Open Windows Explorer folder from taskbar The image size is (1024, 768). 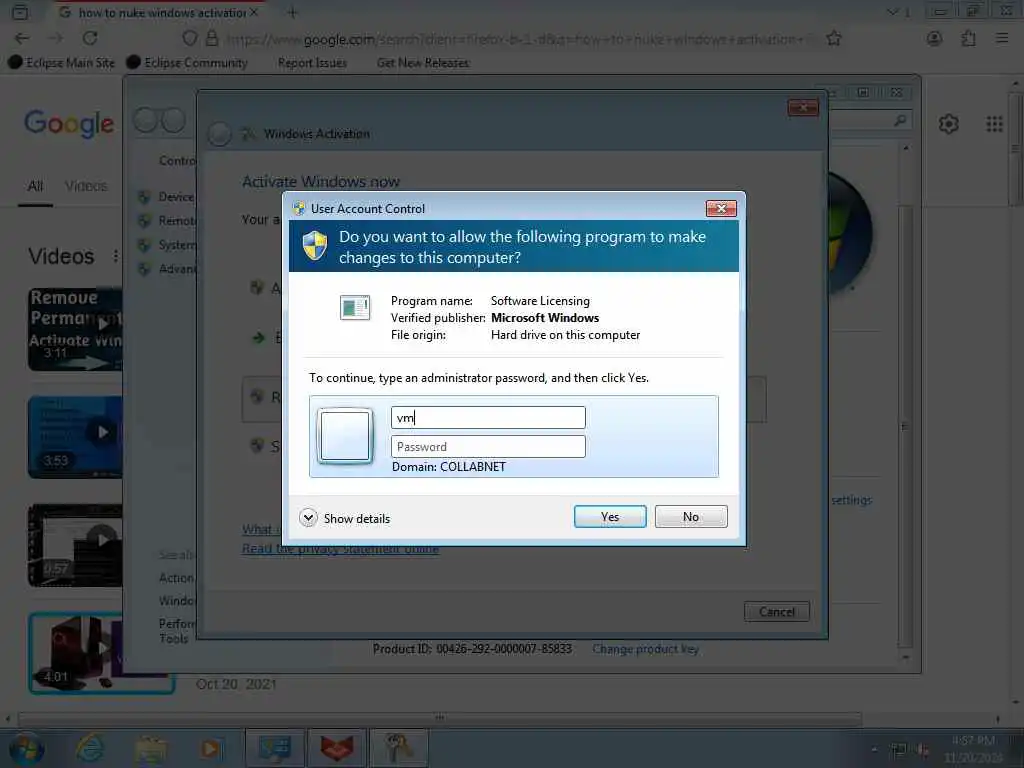pos(150,748)
